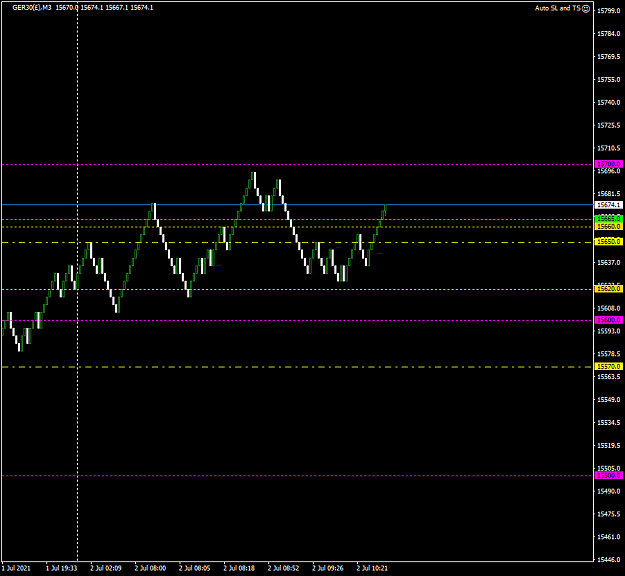Click the 15769.5 price scale value
The image size is (625, 576).
(609, 57)
